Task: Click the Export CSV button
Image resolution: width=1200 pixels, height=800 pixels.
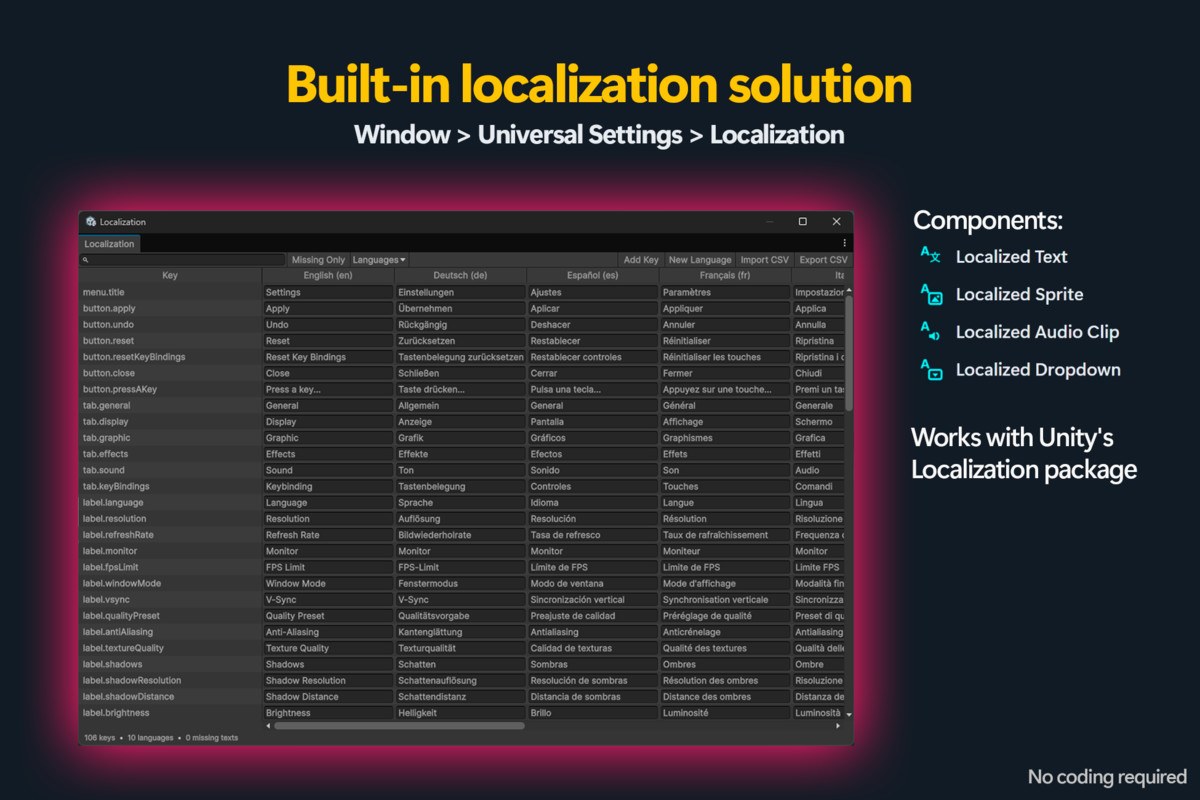Action: pos(823,260)
